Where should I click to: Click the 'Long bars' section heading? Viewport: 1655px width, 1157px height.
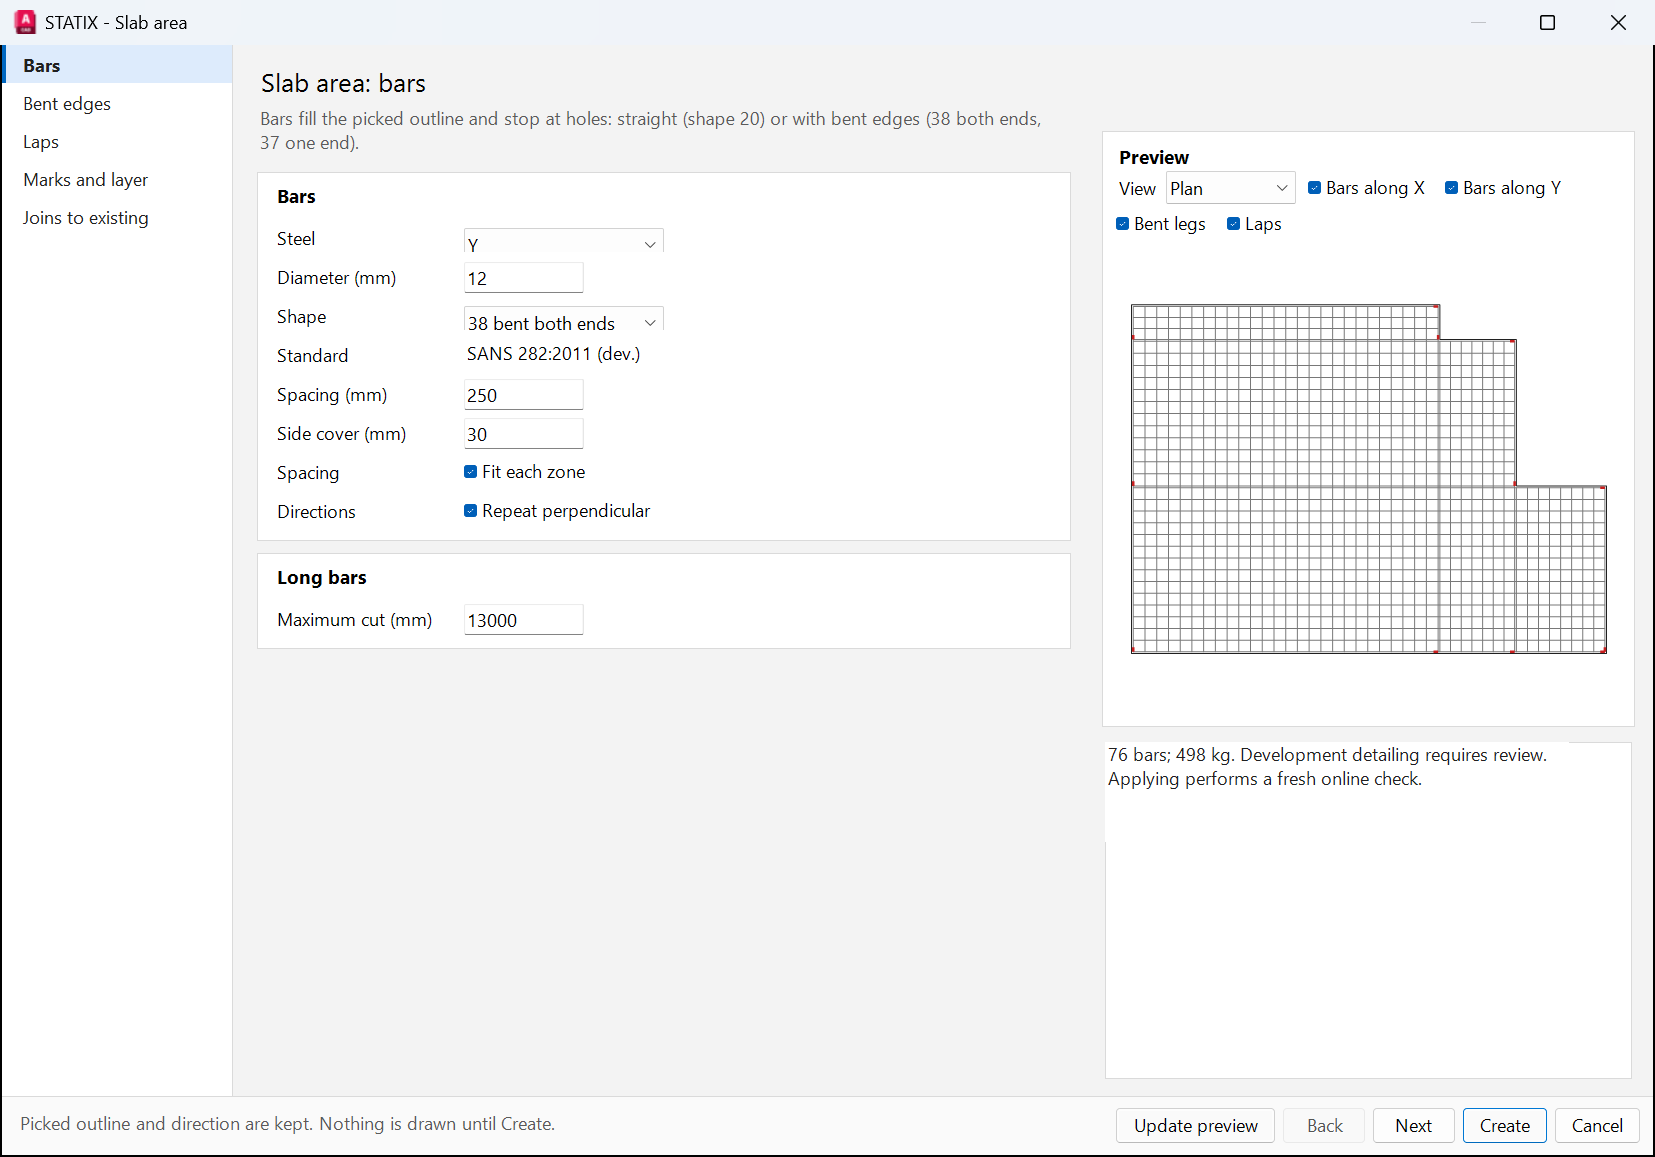coord(321,577)
